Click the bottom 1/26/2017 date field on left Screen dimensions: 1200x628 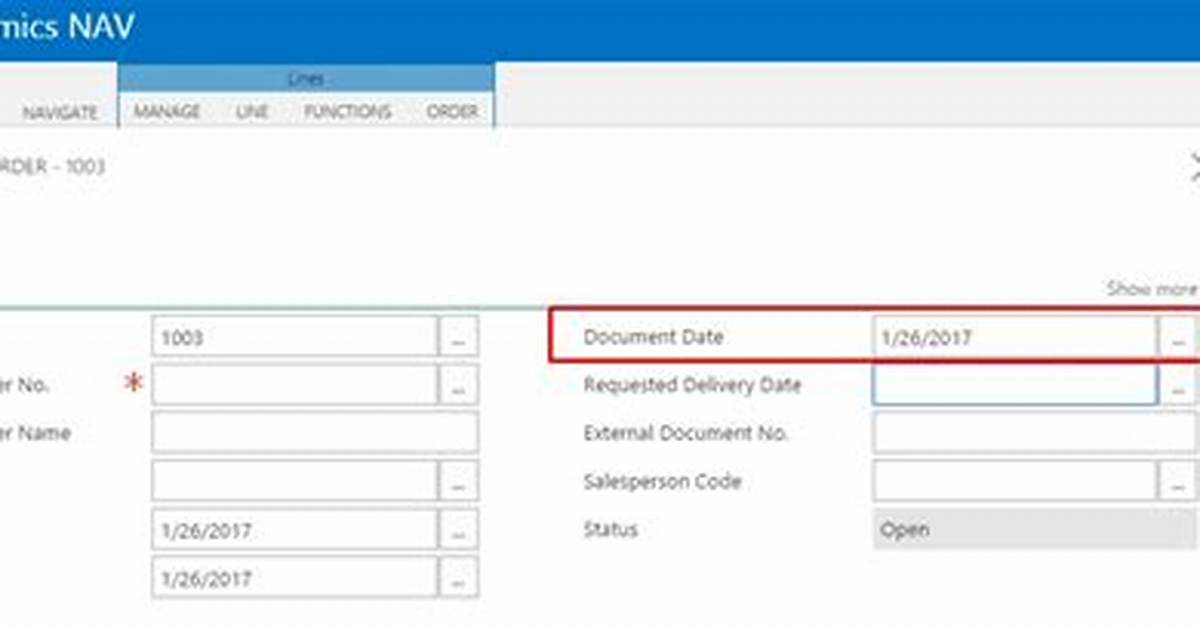(295, 578)
